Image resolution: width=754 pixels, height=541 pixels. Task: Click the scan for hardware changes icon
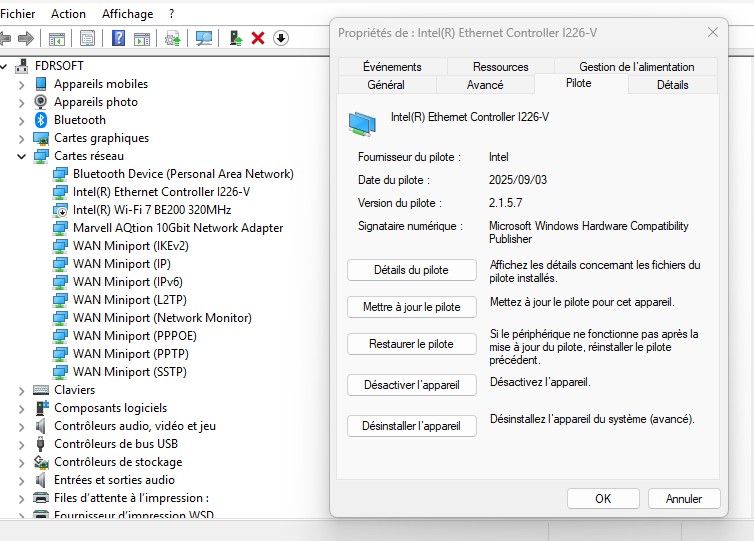pyautogui.click(x=204, y=38)
